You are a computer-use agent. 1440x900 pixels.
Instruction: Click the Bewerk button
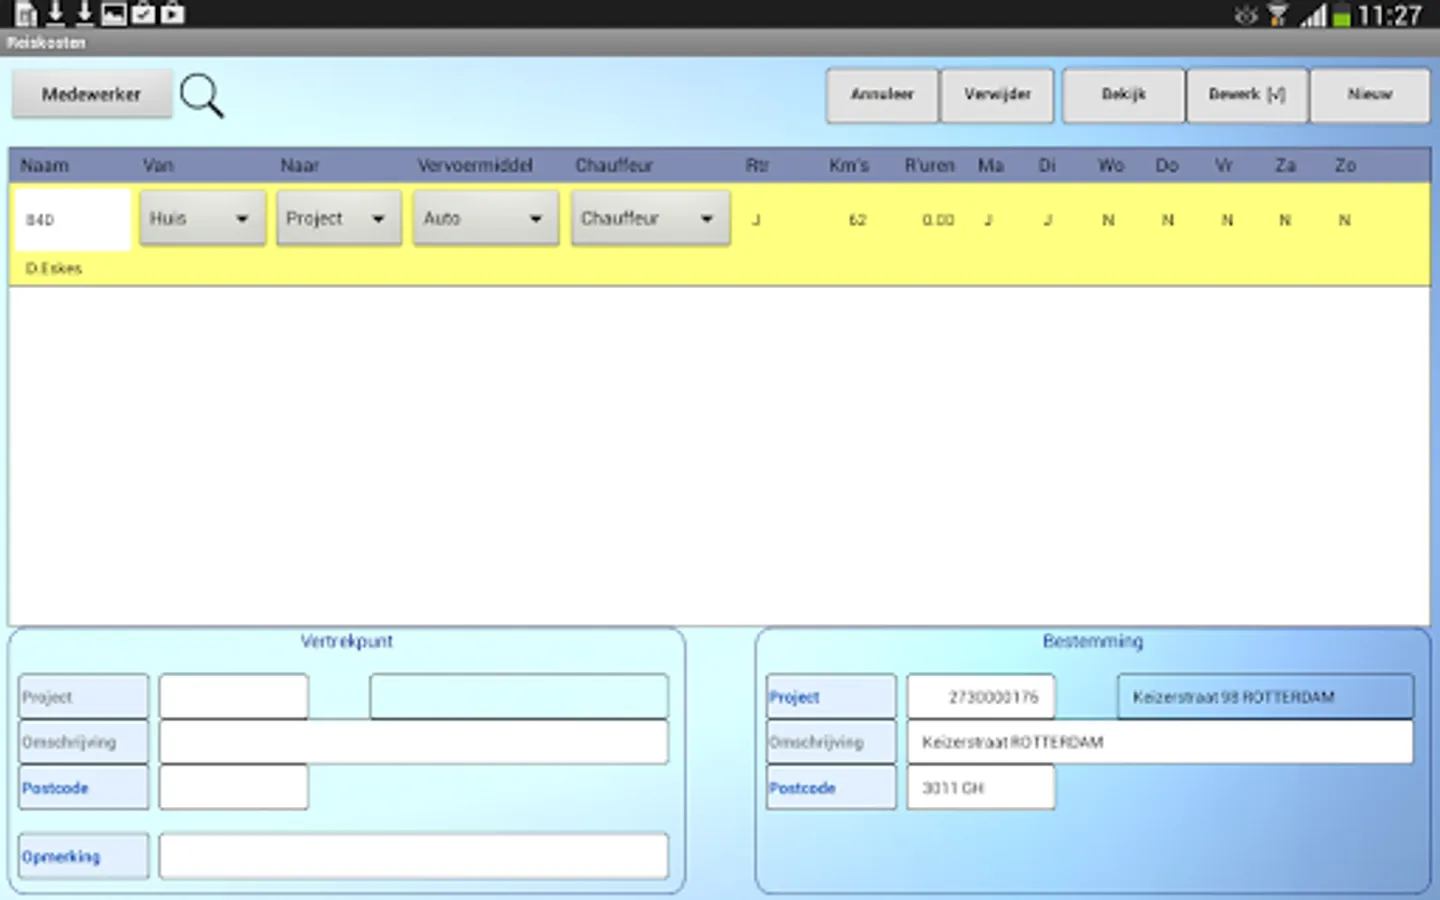tap(1247, 95)
